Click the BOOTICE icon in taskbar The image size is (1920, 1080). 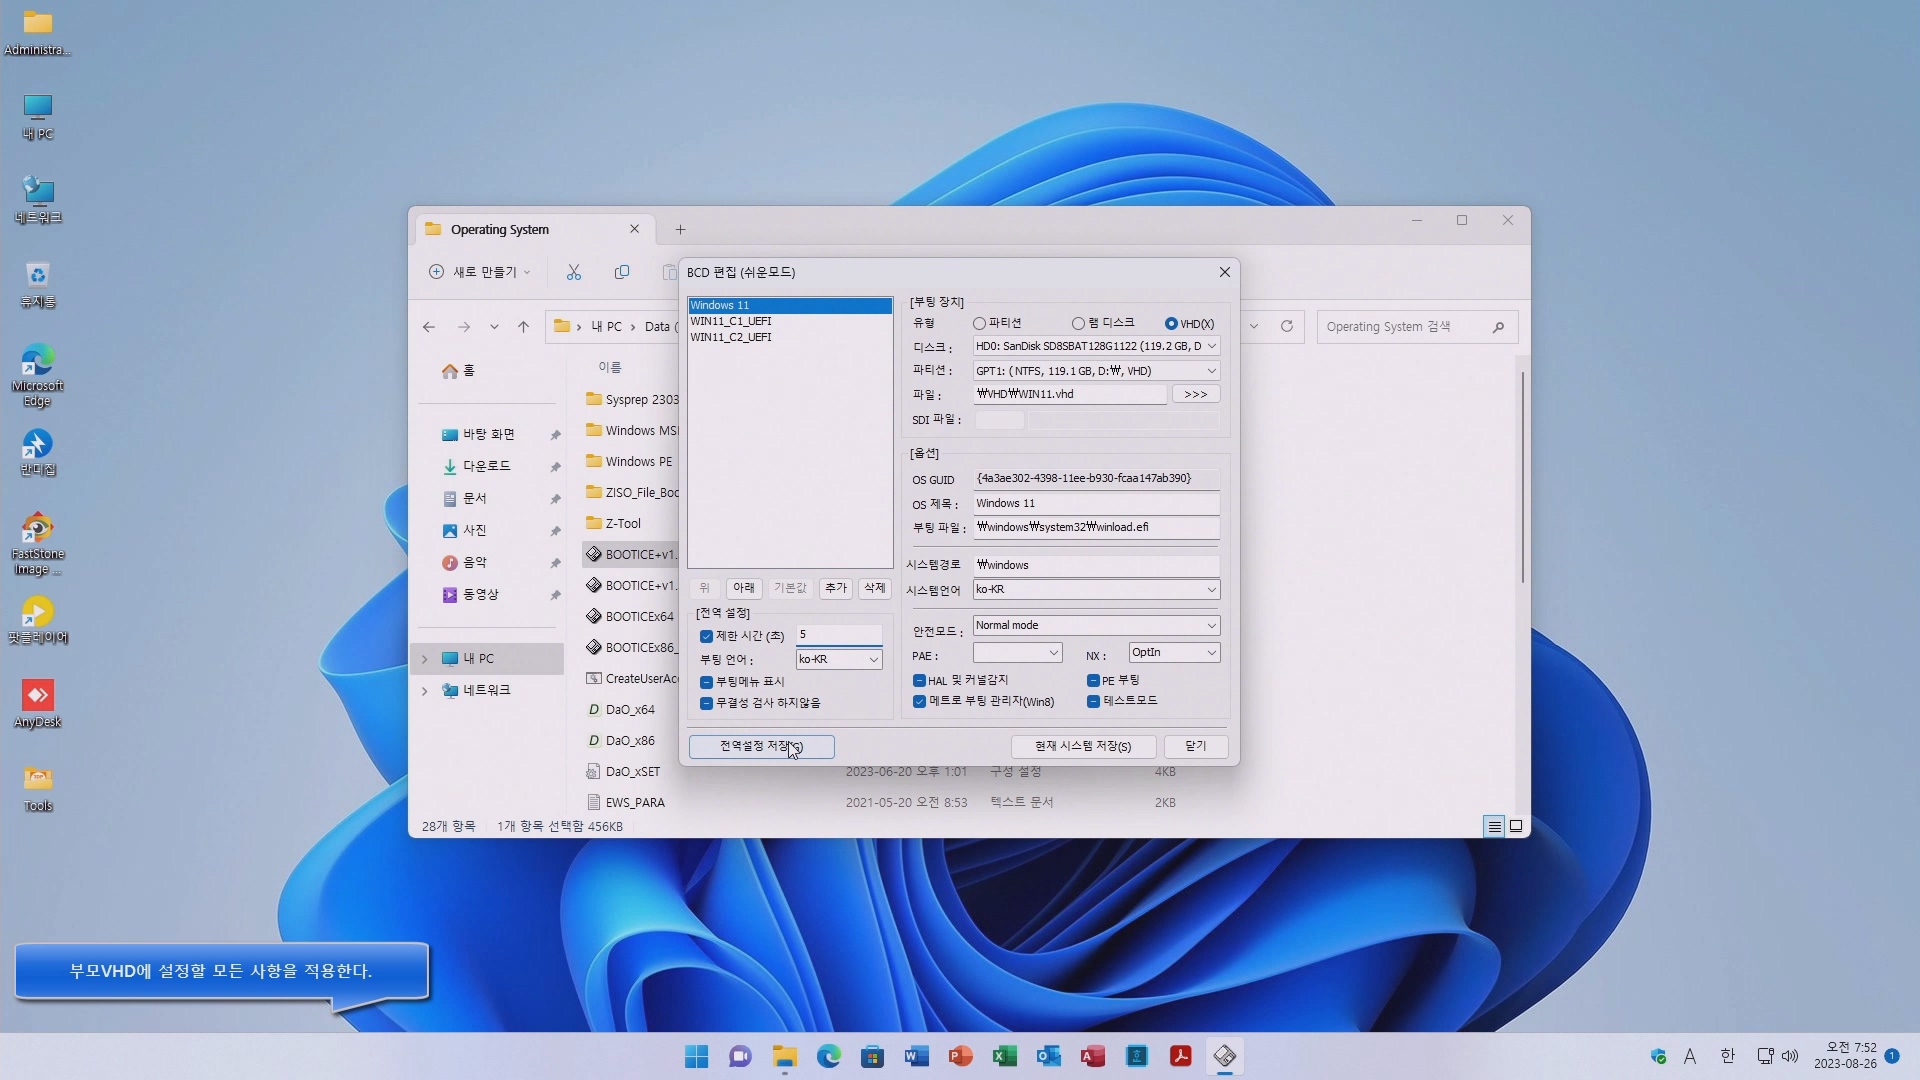[1224, 1056]
